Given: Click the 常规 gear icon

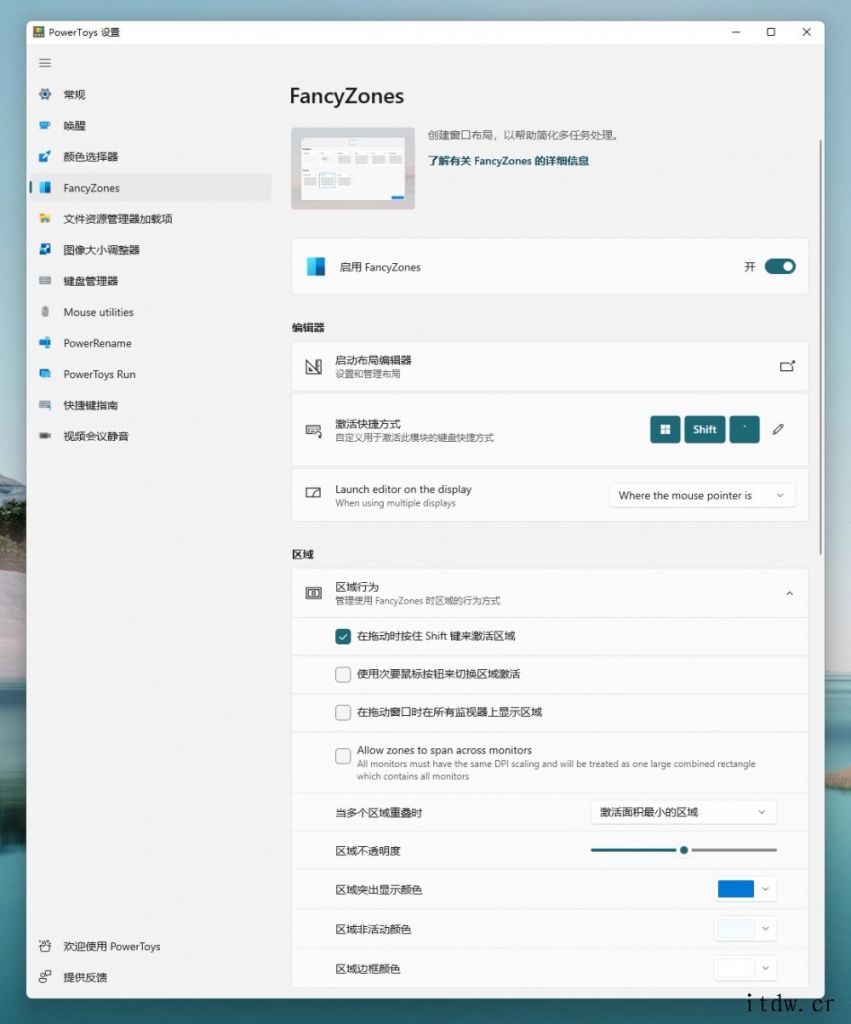Looking at the screenshot, I should click(45, 94).
